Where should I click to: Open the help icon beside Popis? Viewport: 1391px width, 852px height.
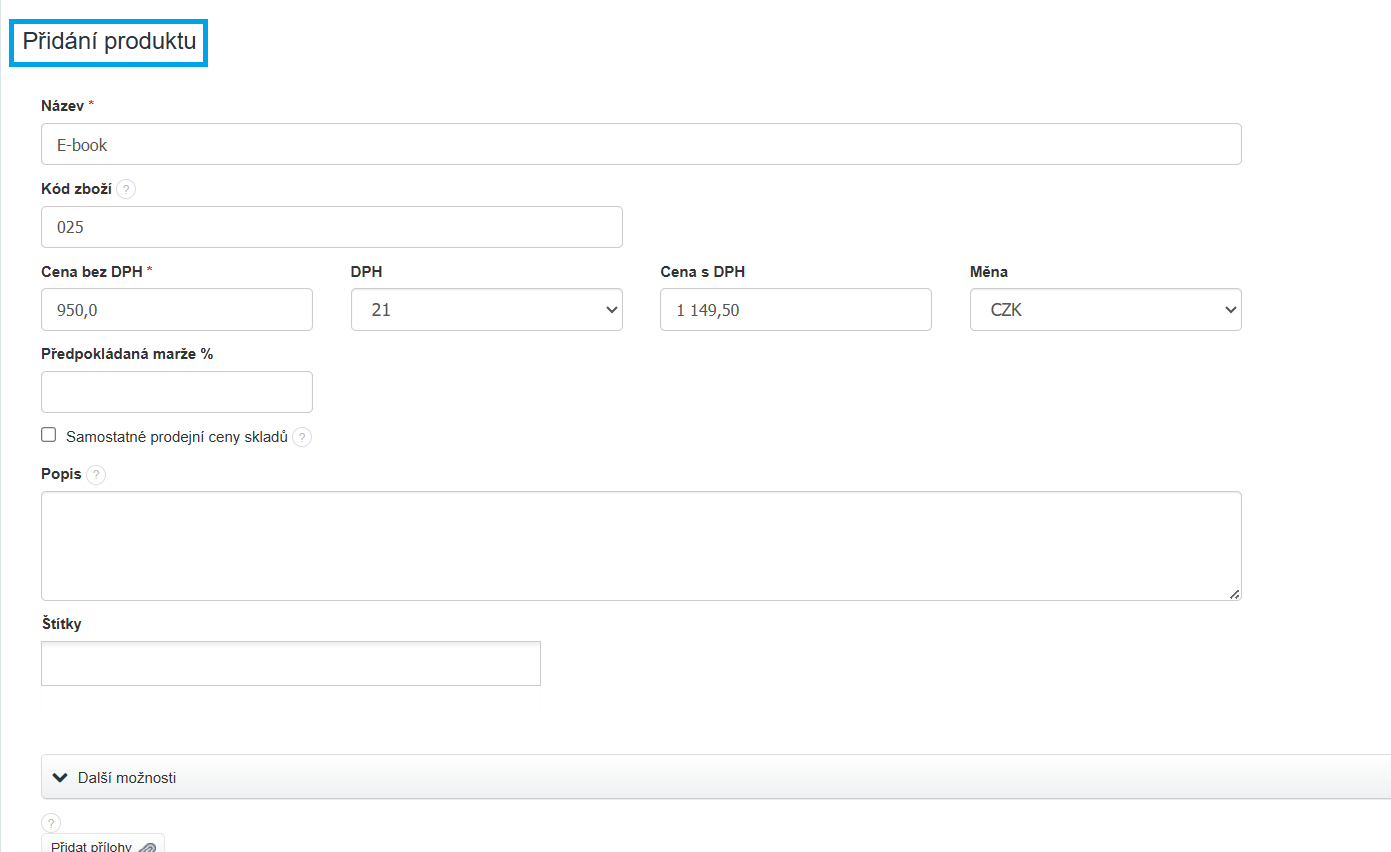pyautogui.click(x=96, y=475)
